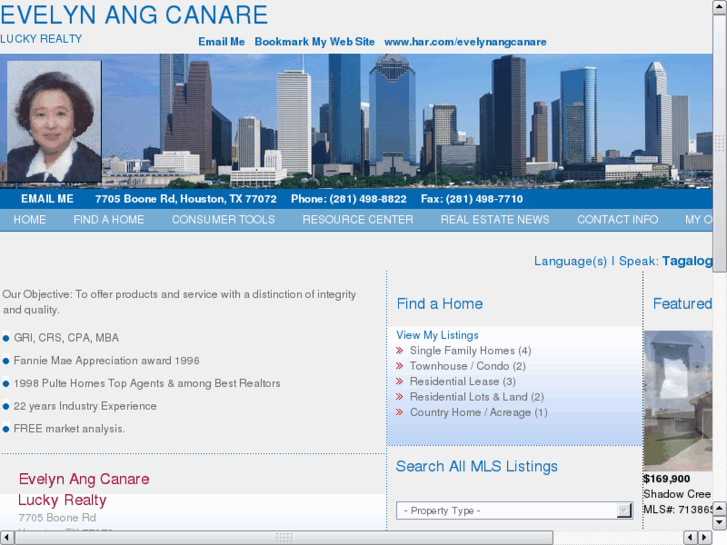The height and width of the screenshot is (545, 727).
Task: Click red arrow icon beside Single Family Homes
Action: [399, 351]
